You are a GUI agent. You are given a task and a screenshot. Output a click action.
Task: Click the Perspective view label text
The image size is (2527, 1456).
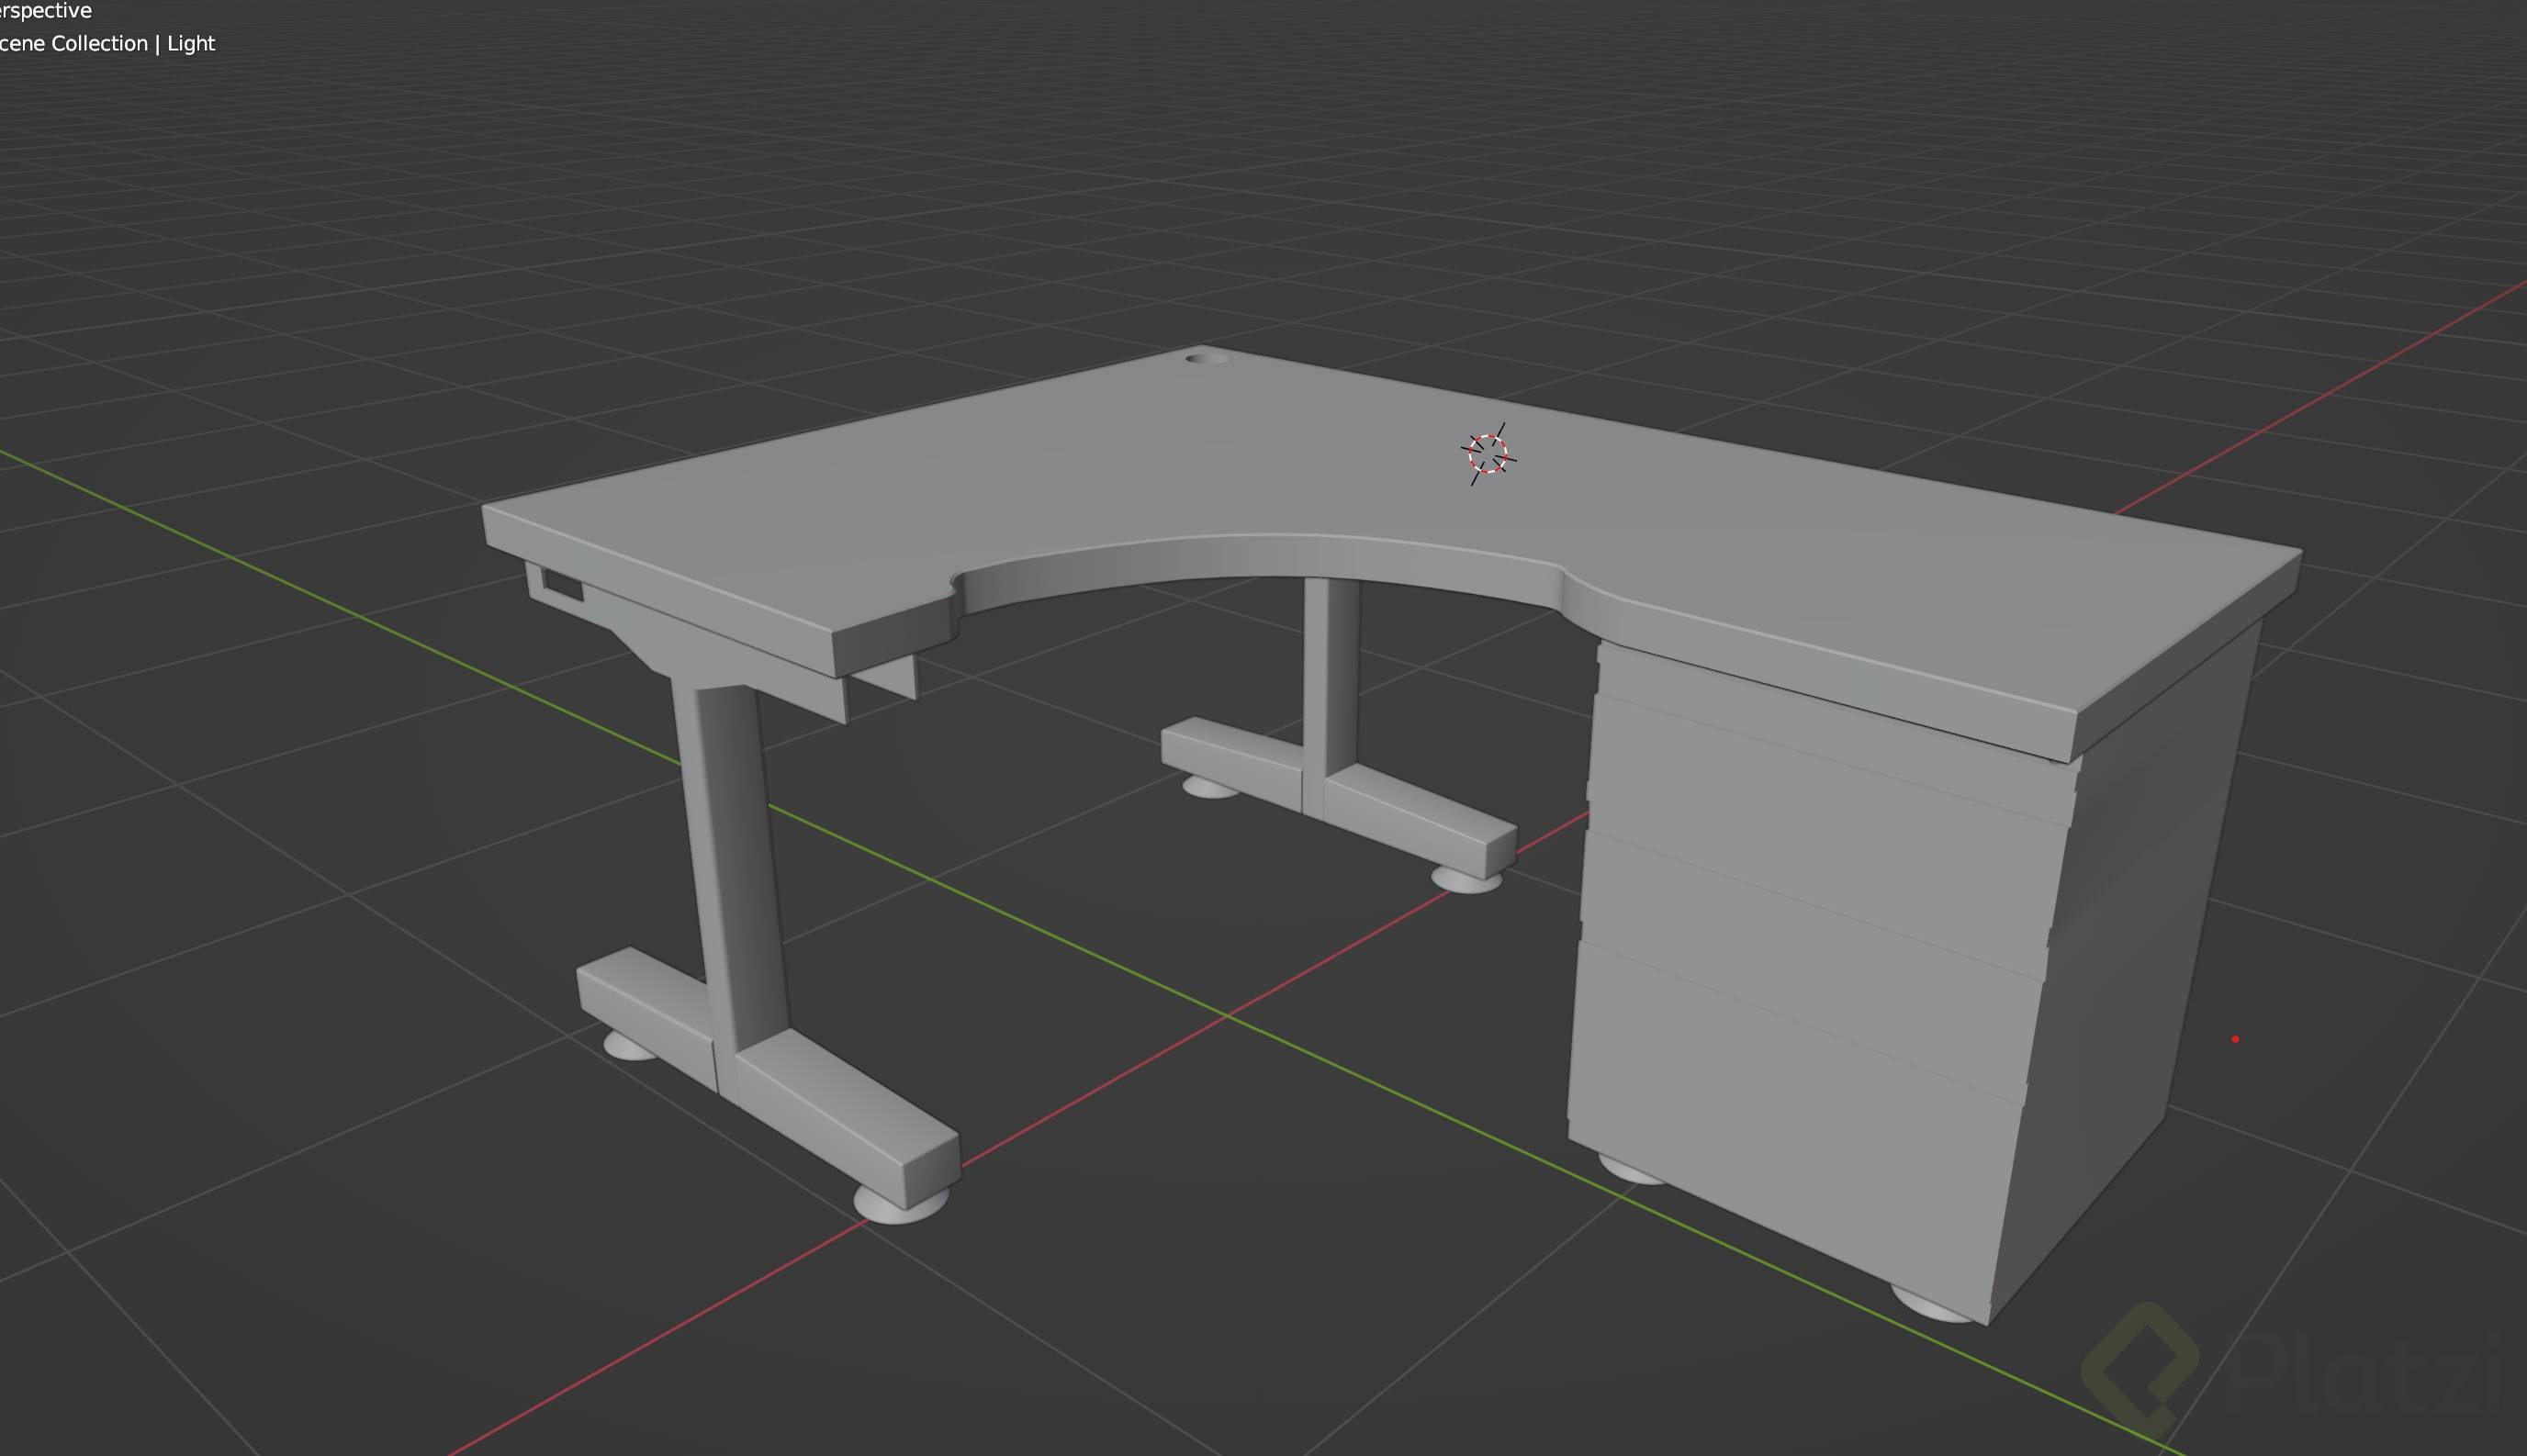click(x=46, y=11)
